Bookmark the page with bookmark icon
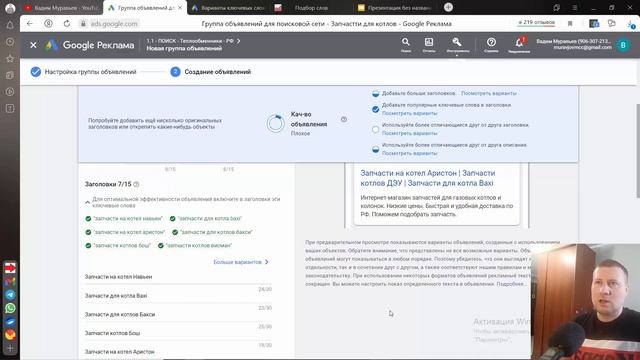This screenshot has width=640, height=360. (x=570, y=24)
